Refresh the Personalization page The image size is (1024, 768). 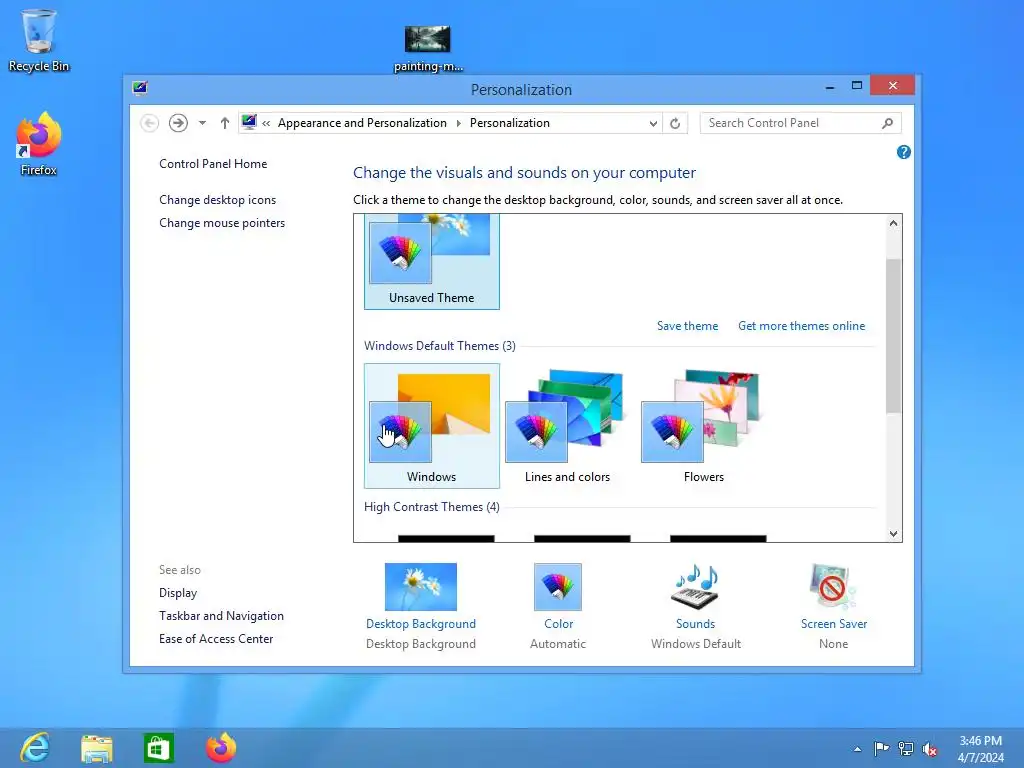675,123
